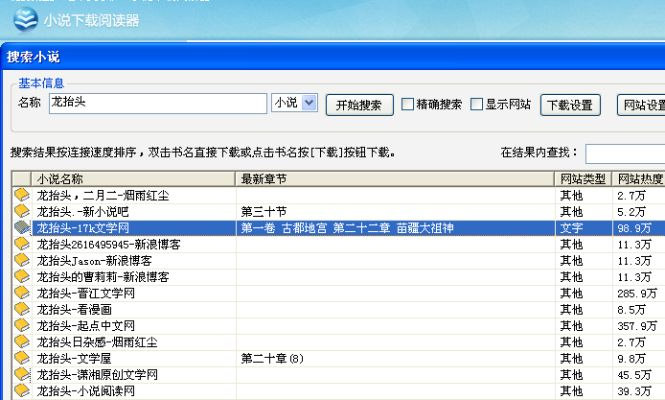
Task: Click book icon for 龙抬头日杂感-烟雨红尘 row
Action: click(22, 341)
